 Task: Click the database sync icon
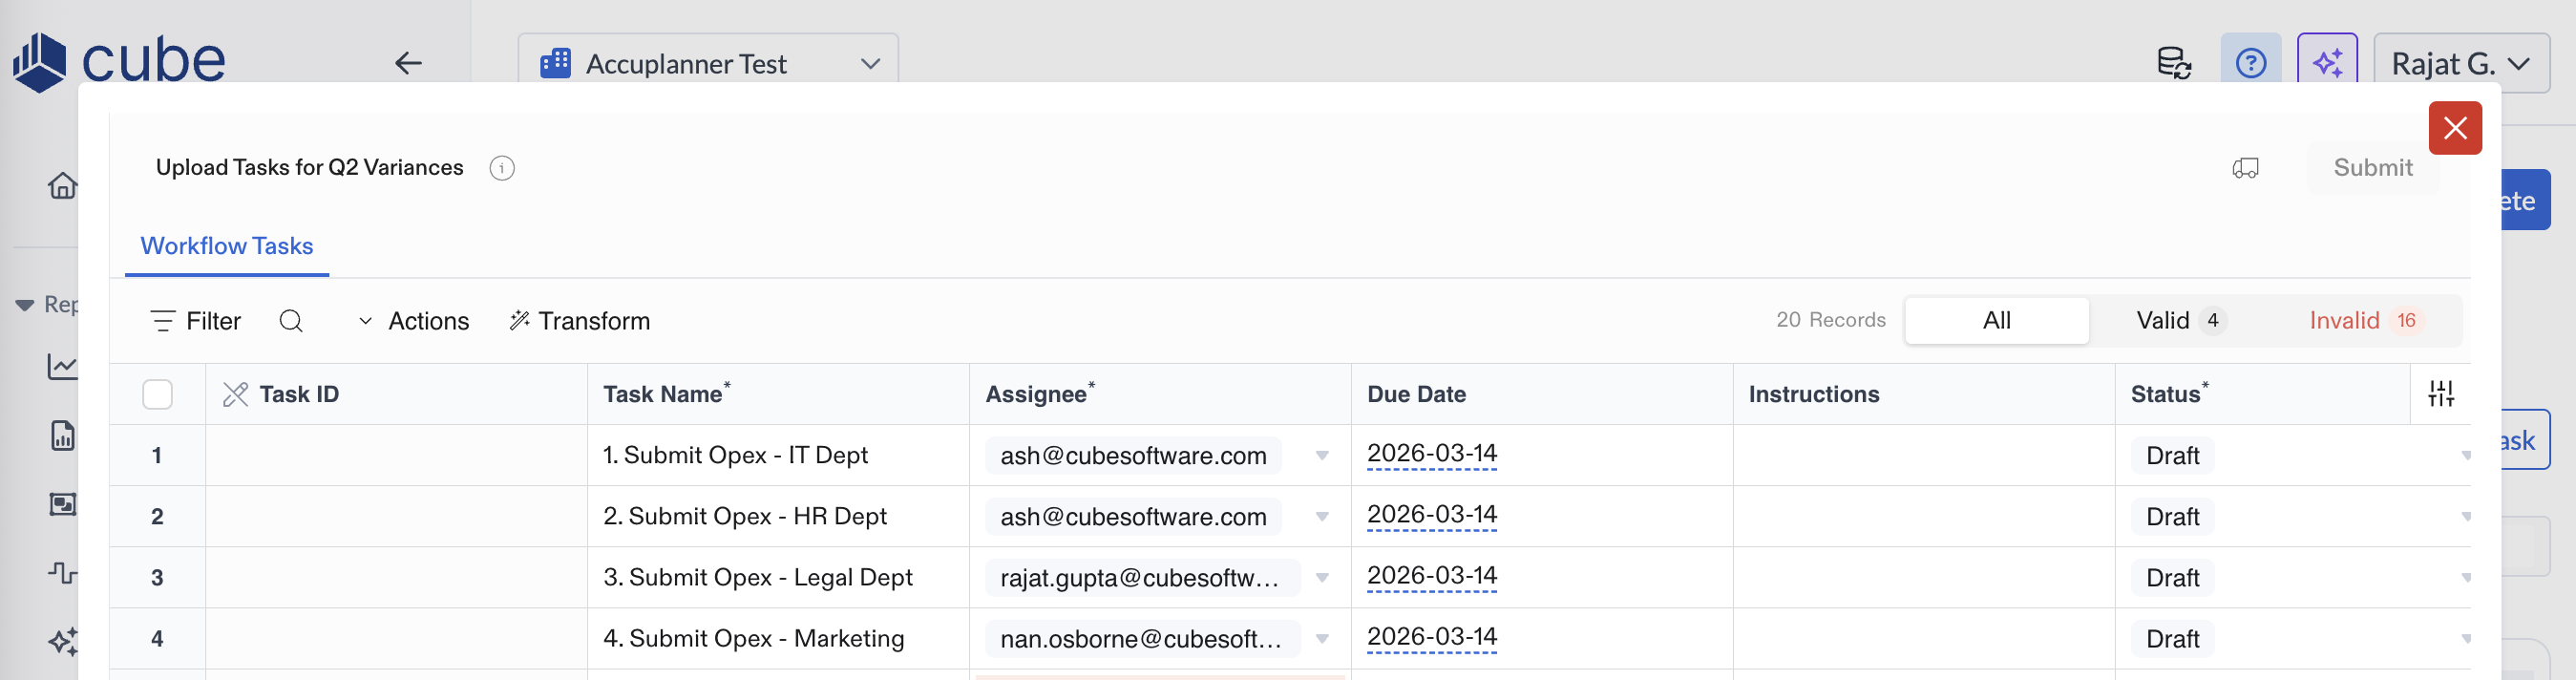pyautogui.click(x=2173, y=64)
